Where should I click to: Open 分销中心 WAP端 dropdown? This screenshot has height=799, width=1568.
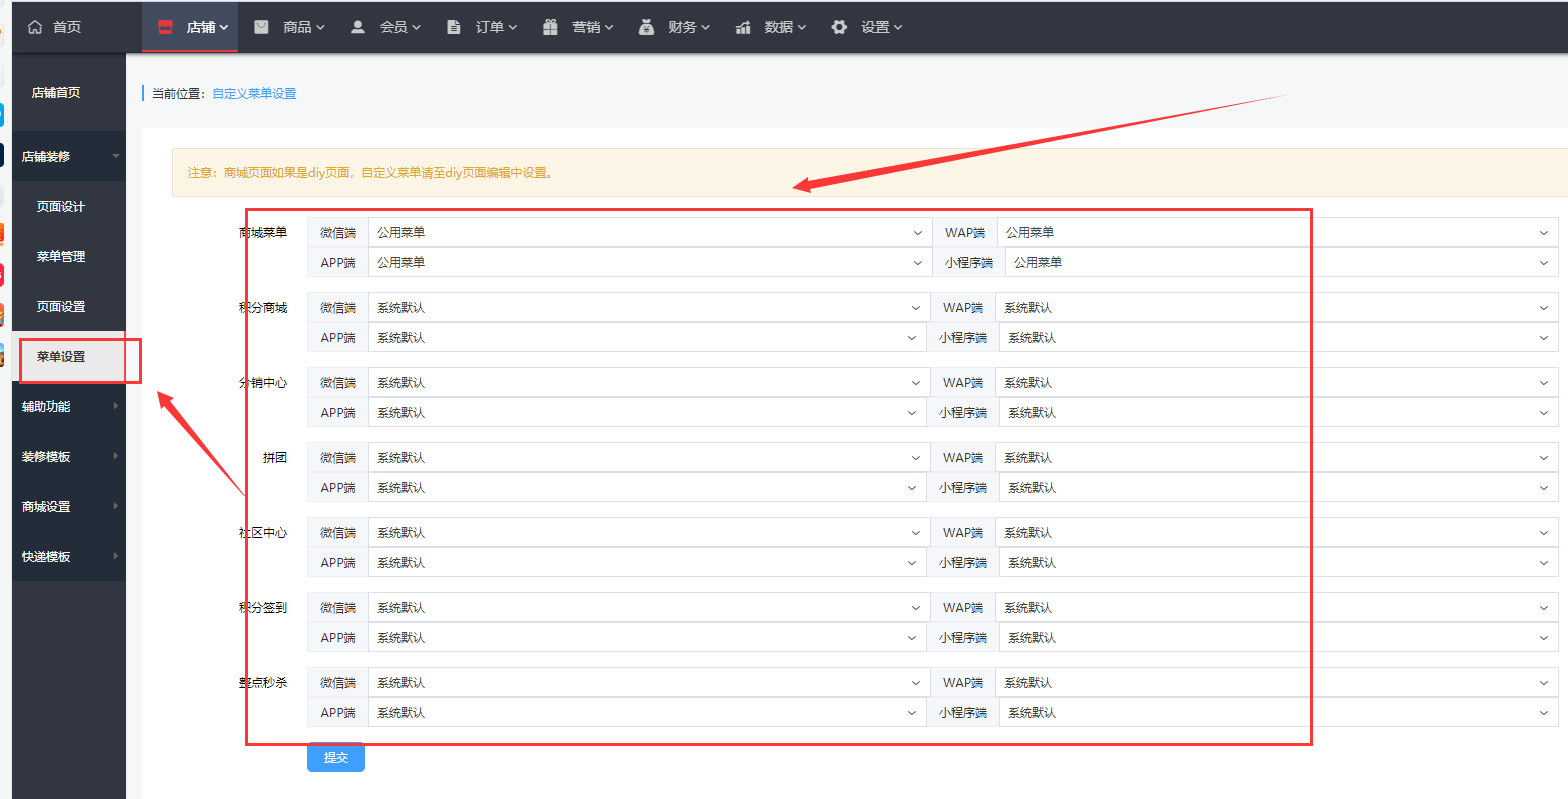pos(1276,382)
